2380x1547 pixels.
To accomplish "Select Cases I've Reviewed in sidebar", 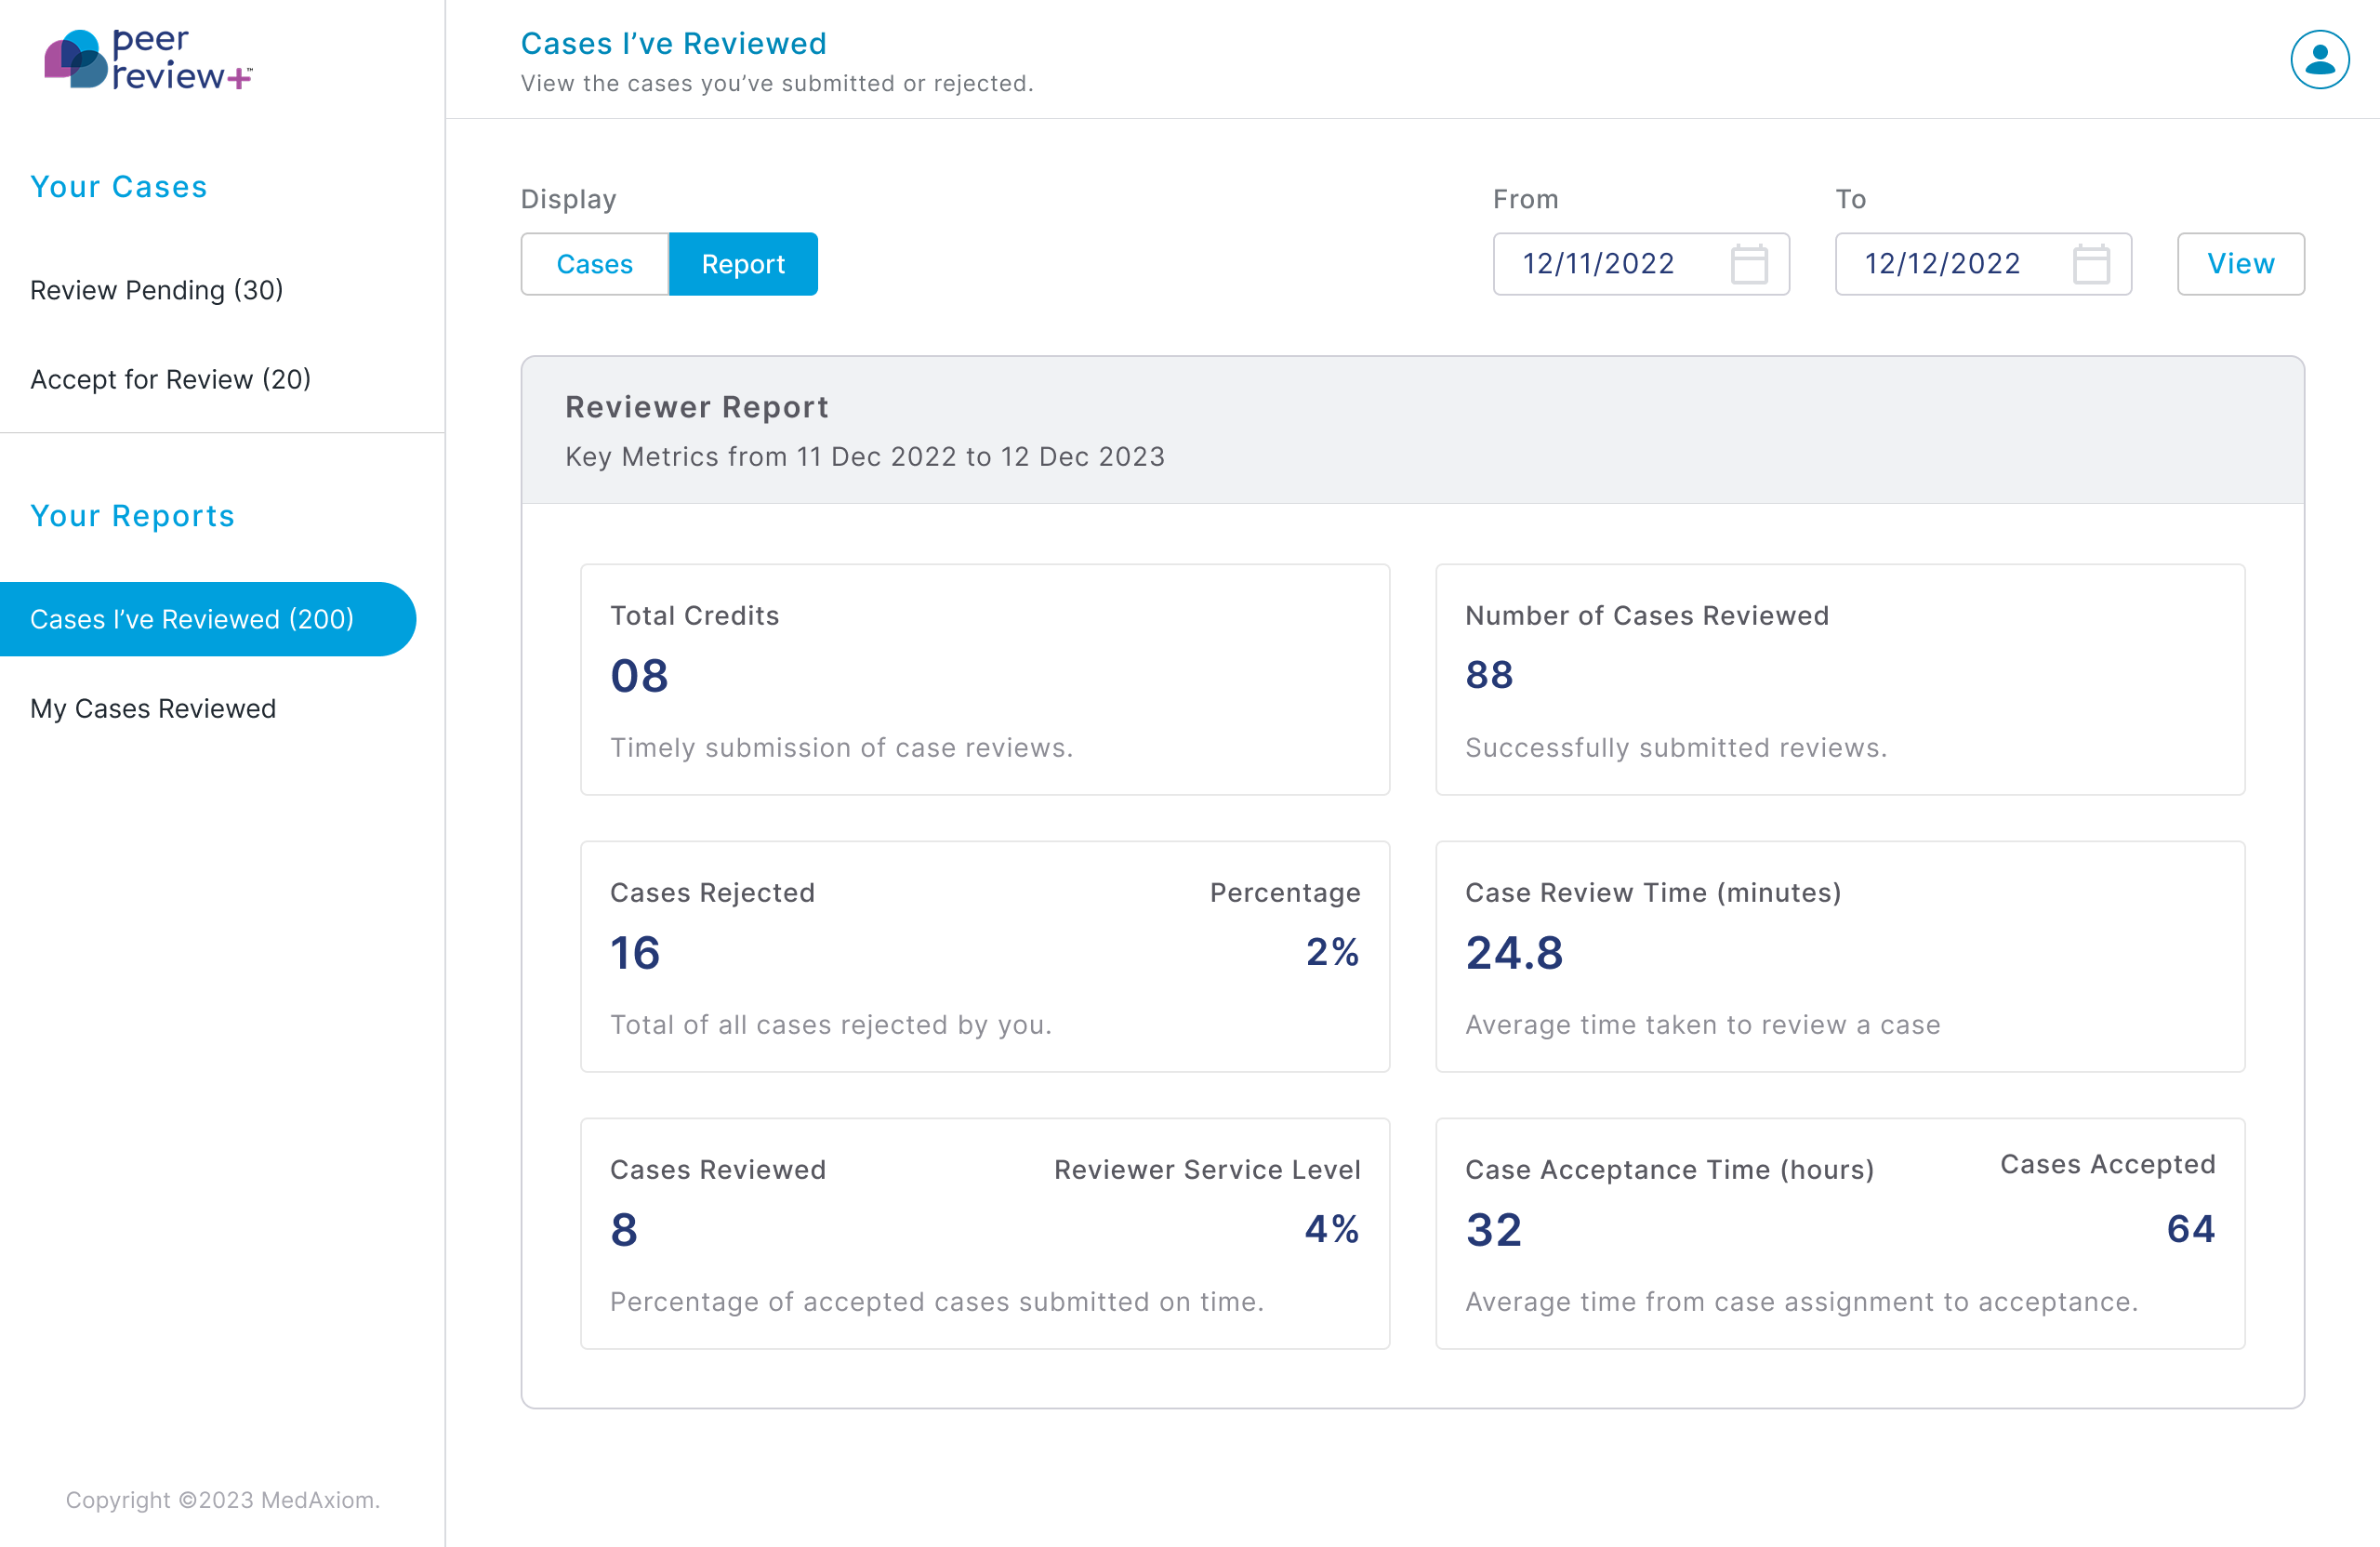I will point(192,619).
